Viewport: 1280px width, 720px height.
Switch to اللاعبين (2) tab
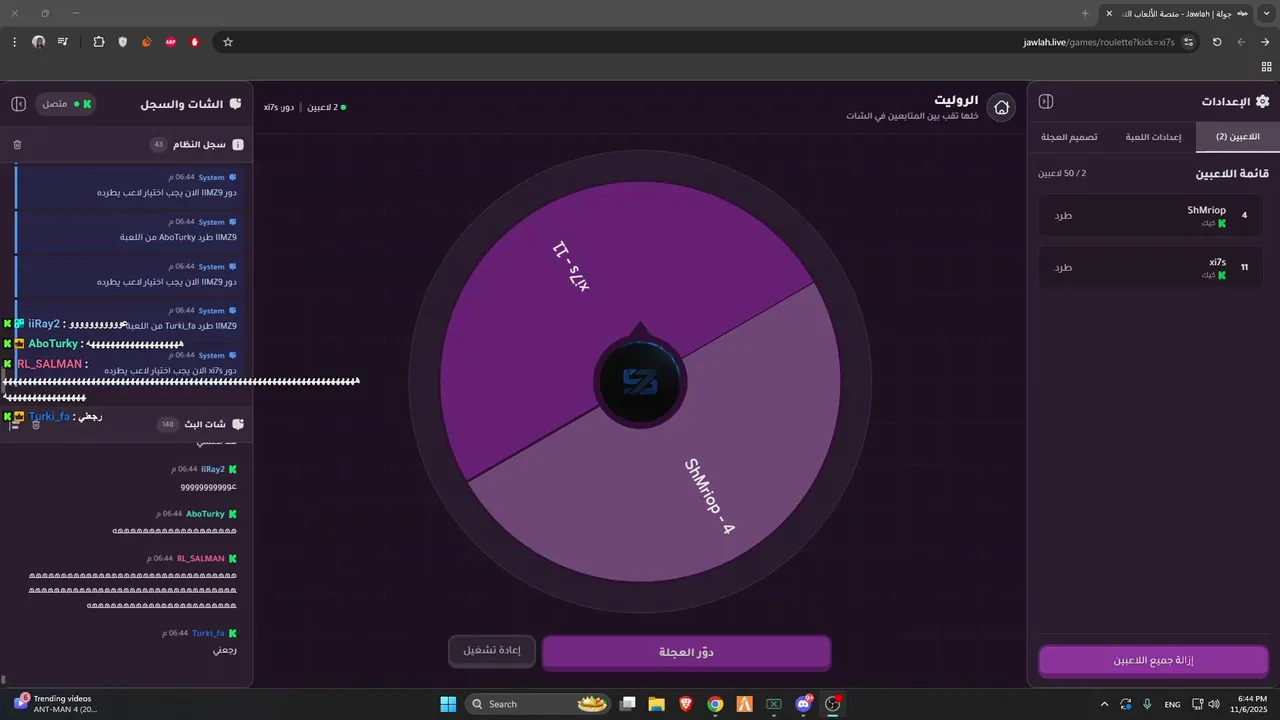[1236, 137]
